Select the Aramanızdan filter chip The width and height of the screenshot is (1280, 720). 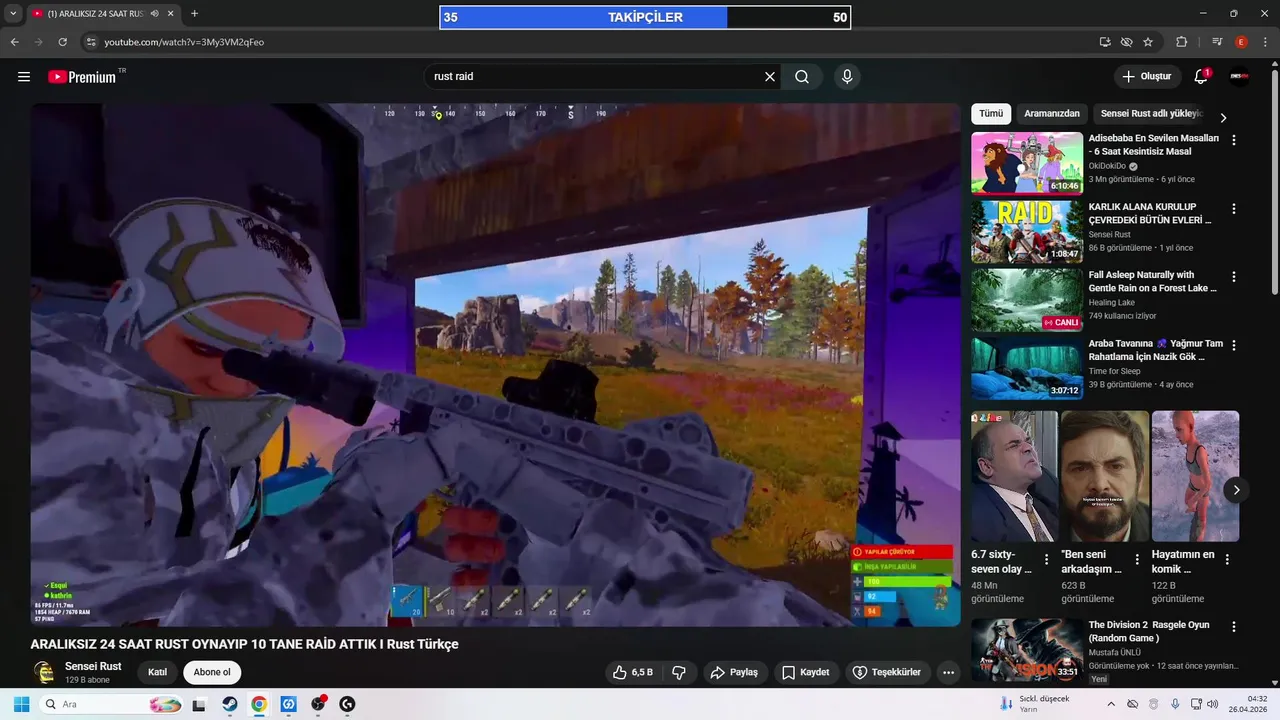pyautogui.click(x=1052, y=114)
